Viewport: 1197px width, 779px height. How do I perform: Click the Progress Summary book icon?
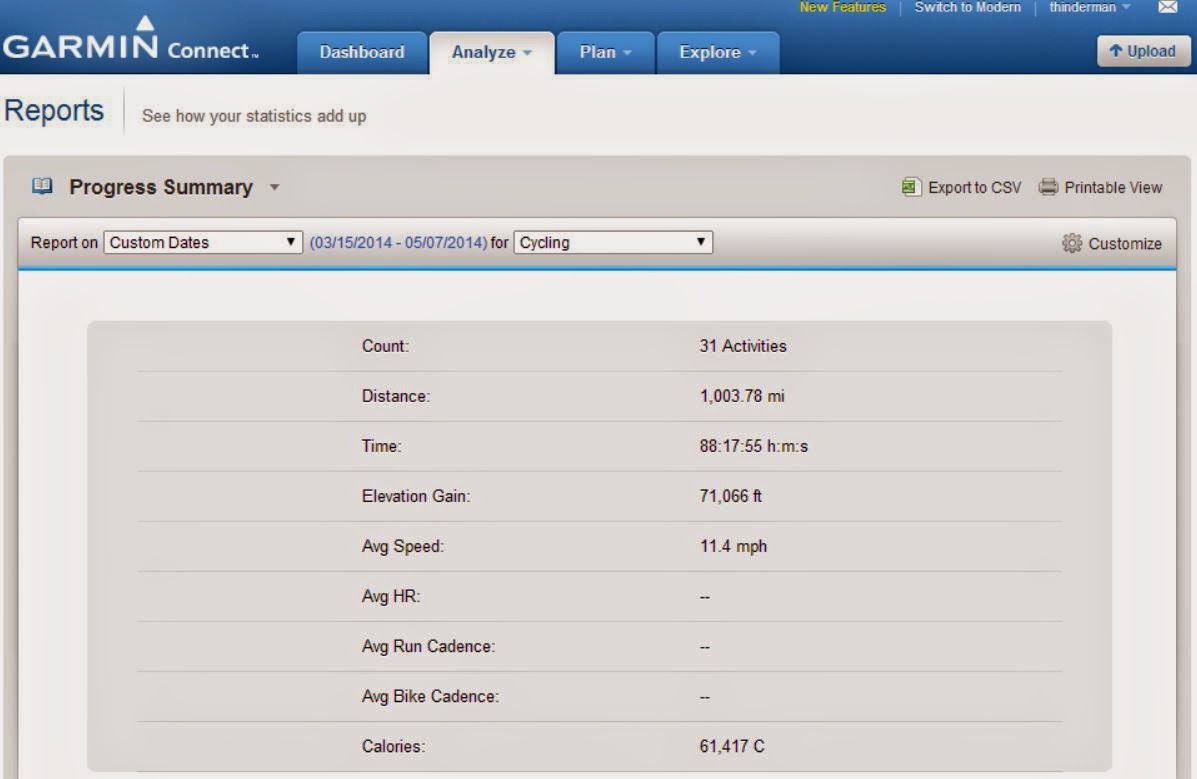[x=42, y=186]
